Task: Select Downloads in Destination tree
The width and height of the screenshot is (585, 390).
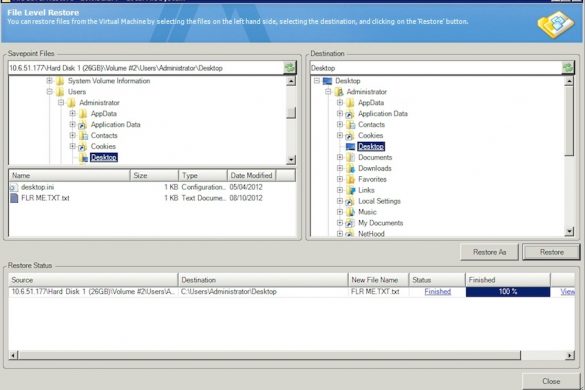Action: pyautogui.click(x=375, y=168)
